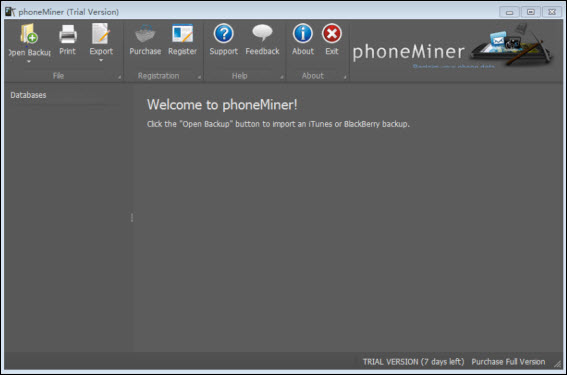The width and height of the screenshot is (567, 375).
Task: Click the window resize grip
Action: click(x=557, y=364)
